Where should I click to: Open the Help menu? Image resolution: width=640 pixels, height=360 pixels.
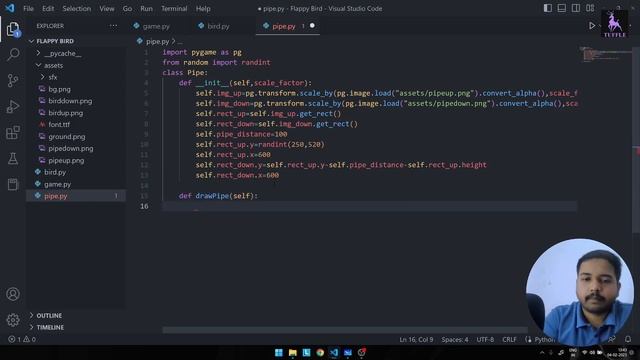(203, 8)
